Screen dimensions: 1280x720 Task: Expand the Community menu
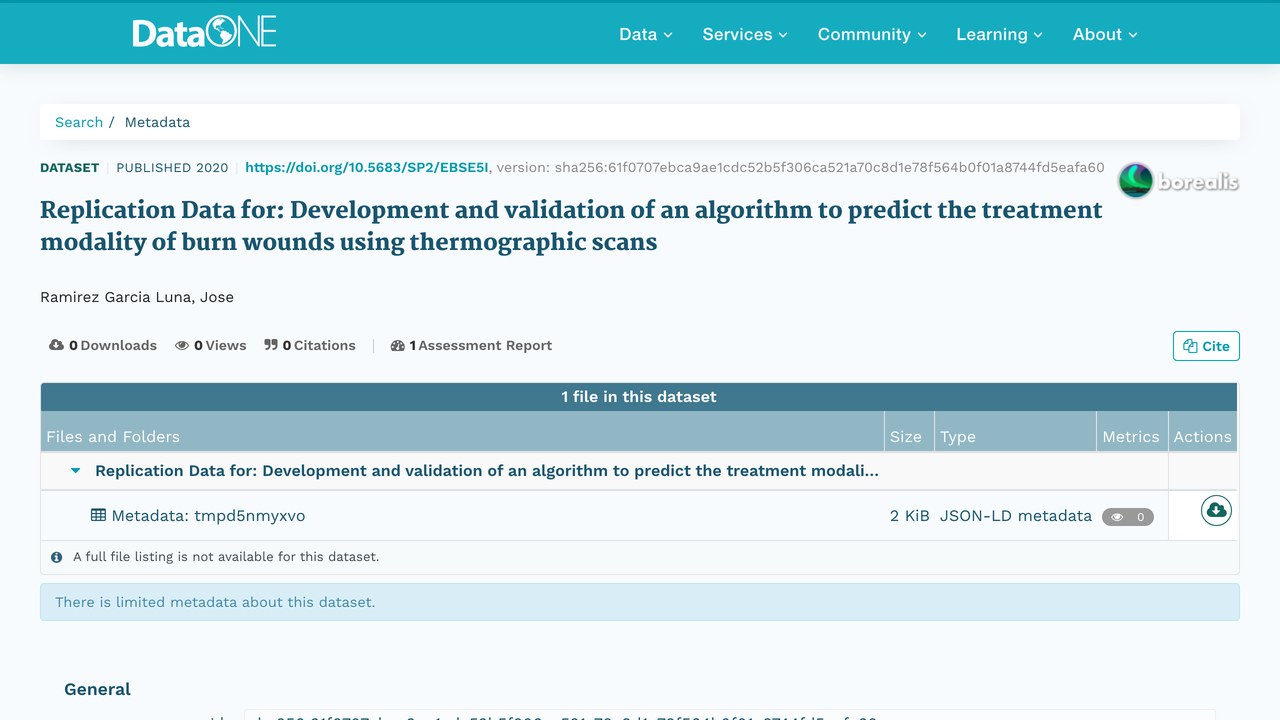pyautogui.click(x=872, y=34)
